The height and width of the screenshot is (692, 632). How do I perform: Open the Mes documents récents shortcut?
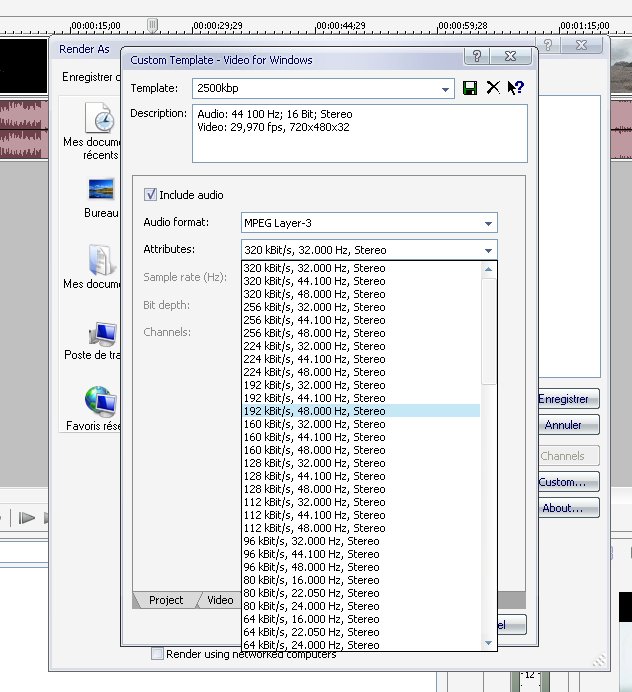tap(100, 120)
